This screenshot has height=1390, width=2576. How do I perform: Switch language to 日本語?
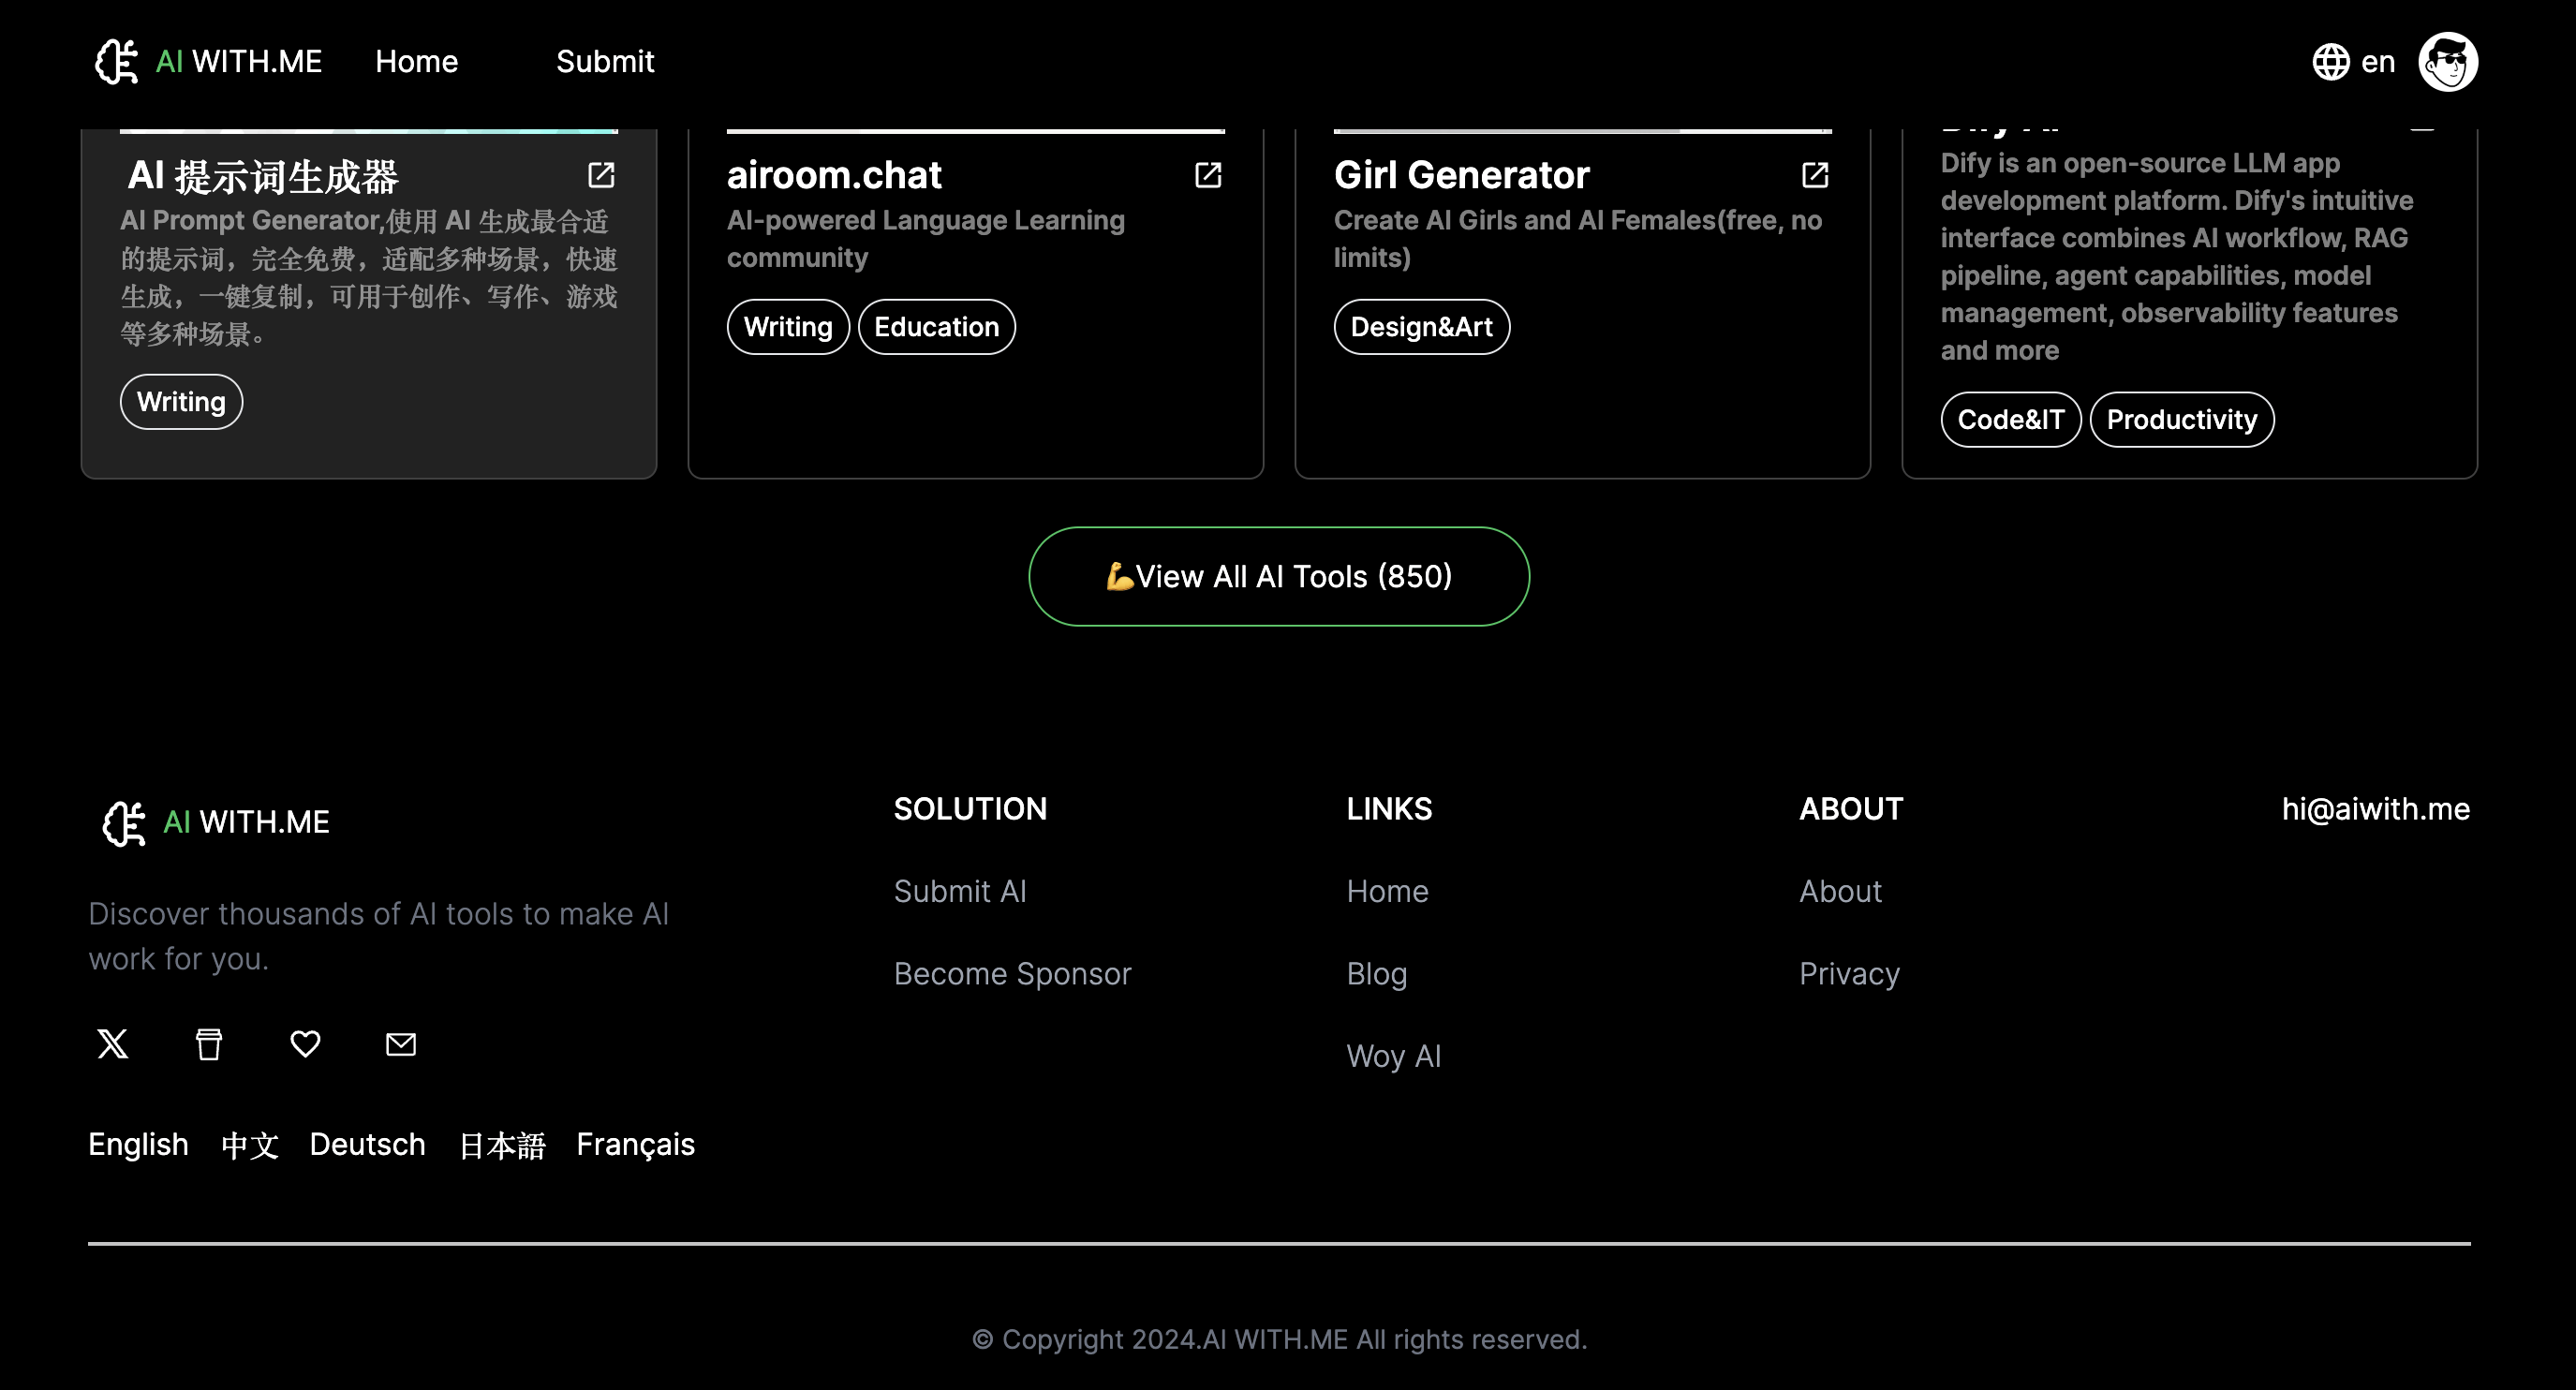501,1144
